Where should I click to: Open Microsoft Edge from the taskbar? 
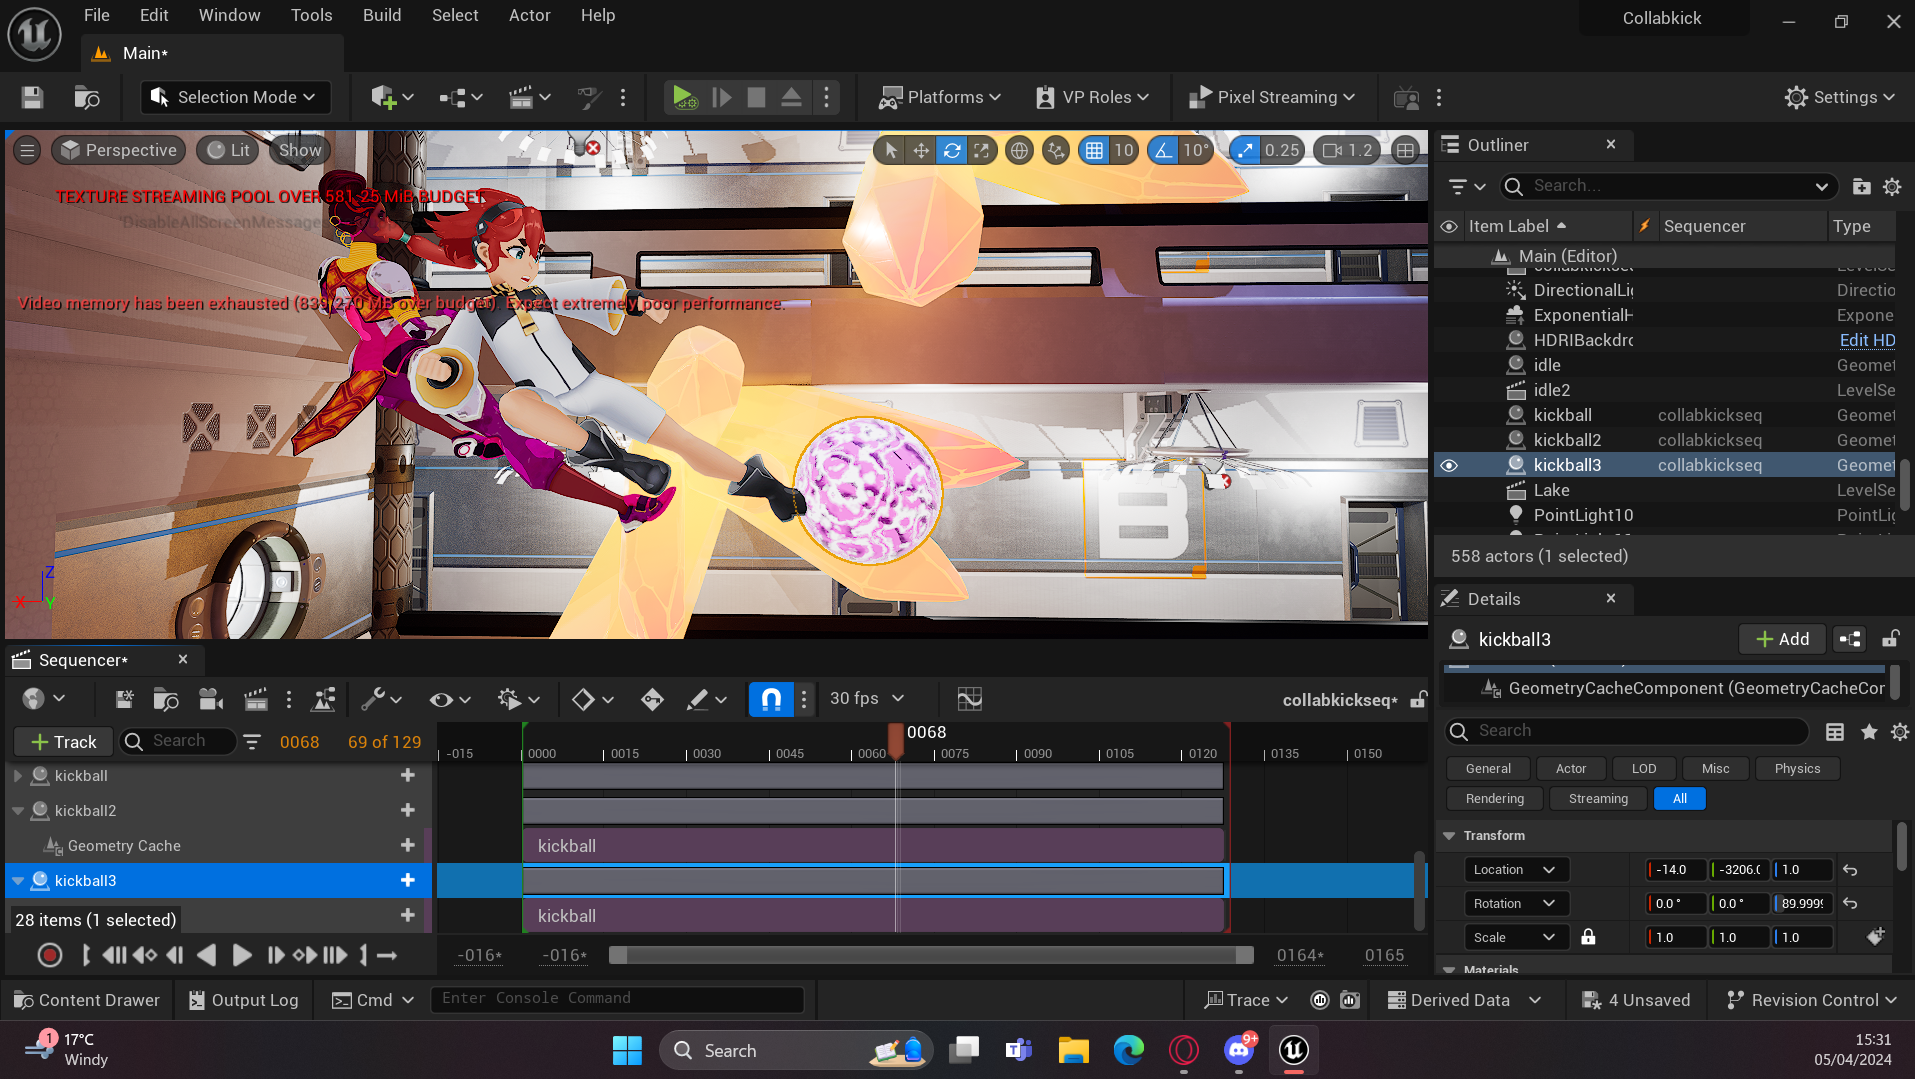1129,1050
